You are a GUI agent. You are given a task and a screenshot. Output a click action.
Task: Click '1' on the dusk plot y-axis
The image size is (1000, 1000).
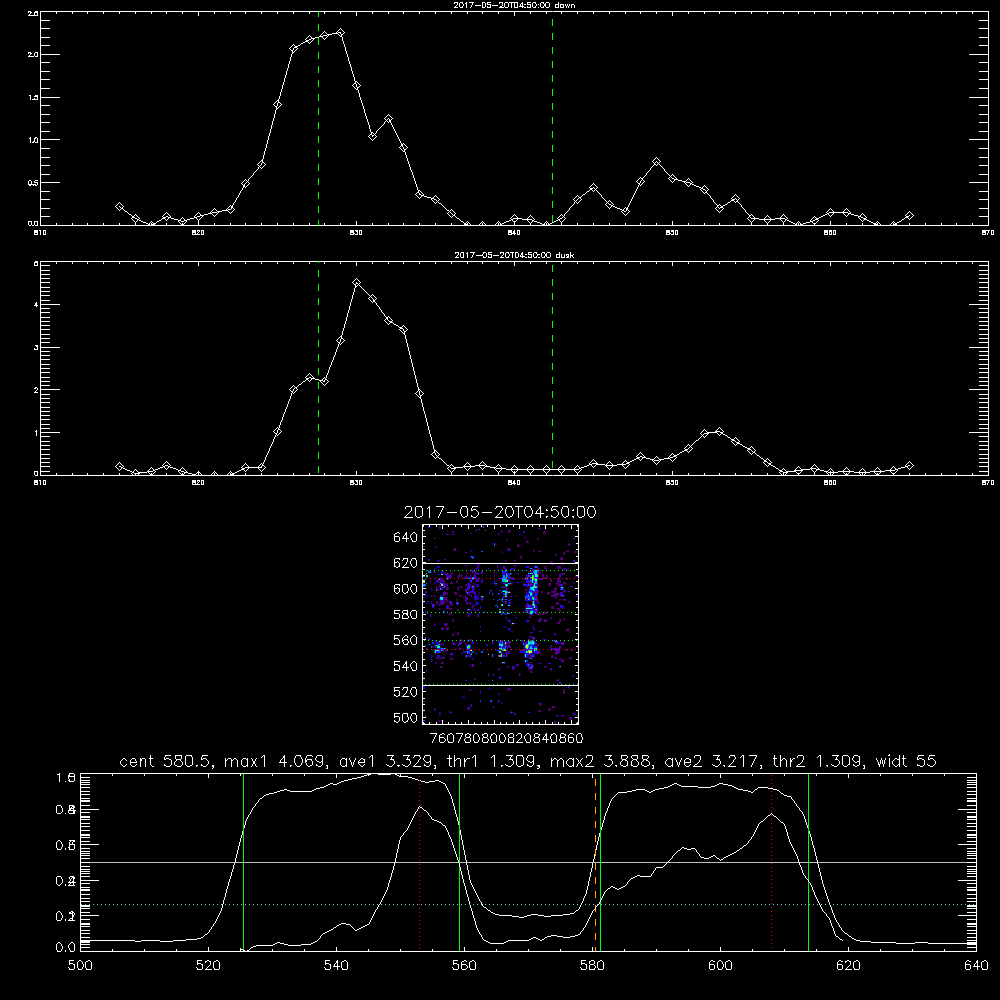pos(36,432)
